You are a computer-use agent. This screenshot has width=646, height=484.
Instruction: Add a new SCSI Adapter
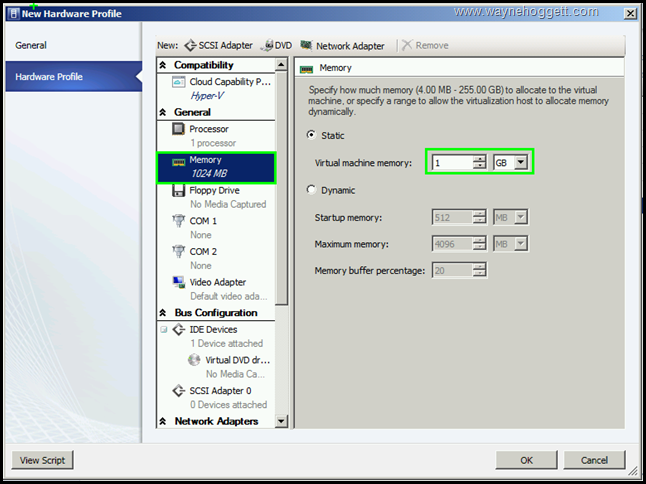[218, 45]
